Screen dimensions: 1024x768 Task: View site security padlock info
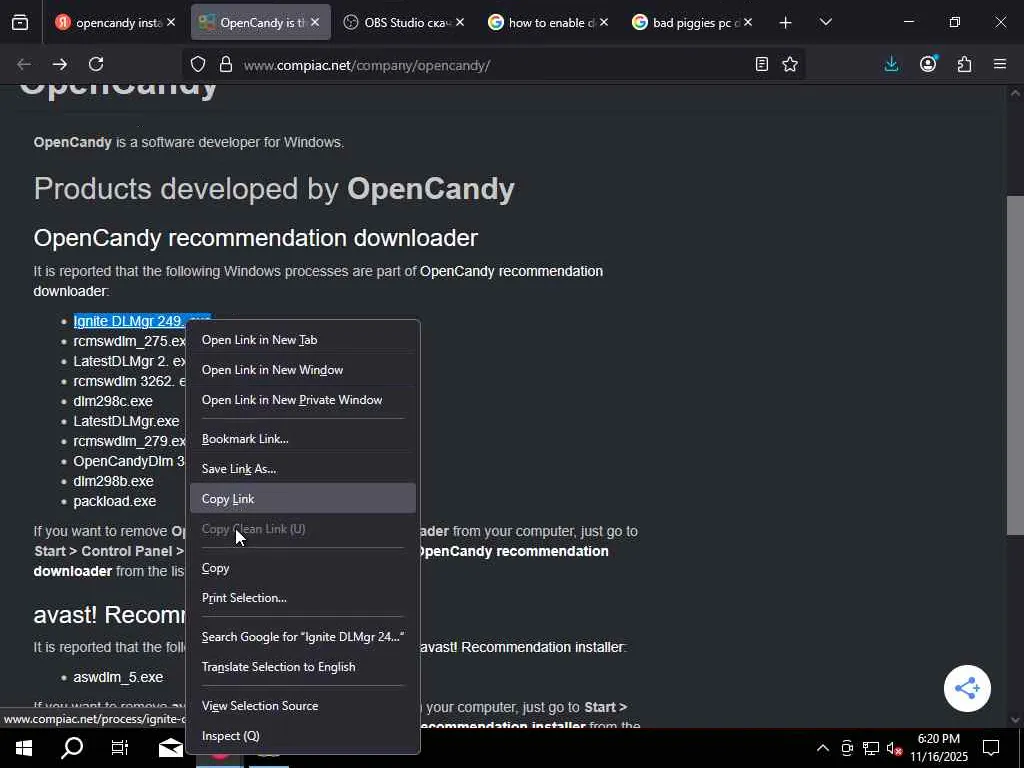(226, 64)
